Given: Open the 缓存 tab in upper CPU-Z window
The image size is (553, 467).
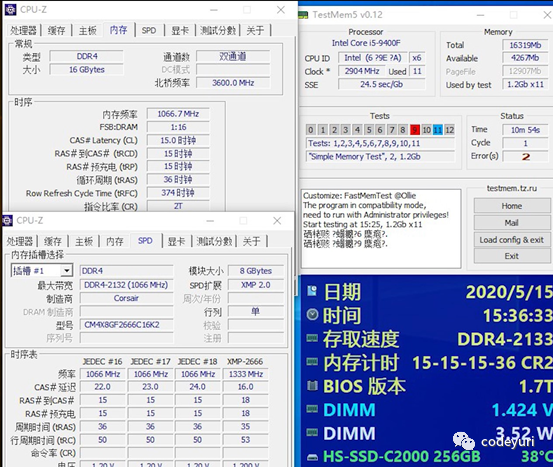Looking at the screenshot, I should 56,31.
